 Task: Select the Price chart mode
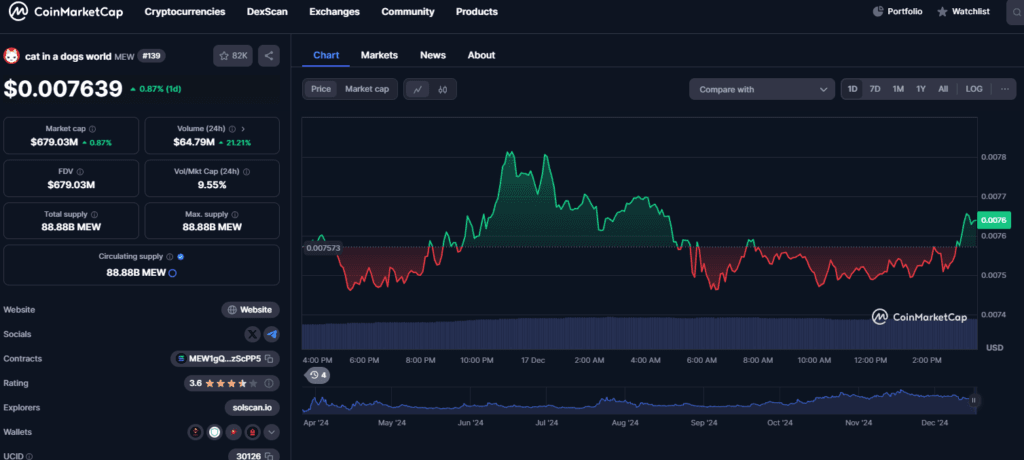click(x=321, y=90)
